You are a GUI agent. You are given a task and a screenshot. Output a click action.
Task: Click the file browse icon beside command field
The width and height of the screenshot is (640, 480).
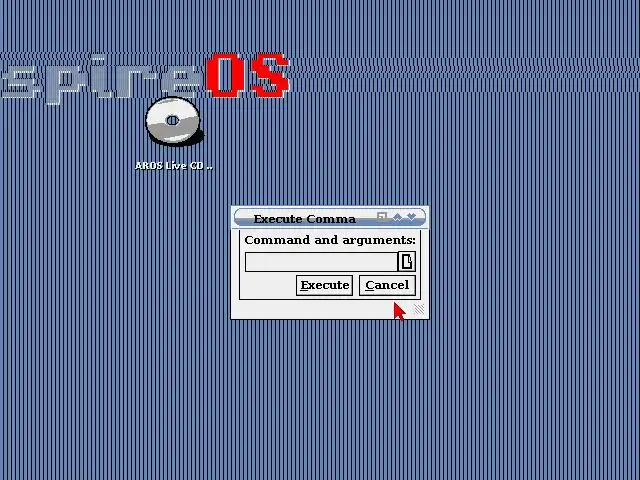(x=407, y=262)
